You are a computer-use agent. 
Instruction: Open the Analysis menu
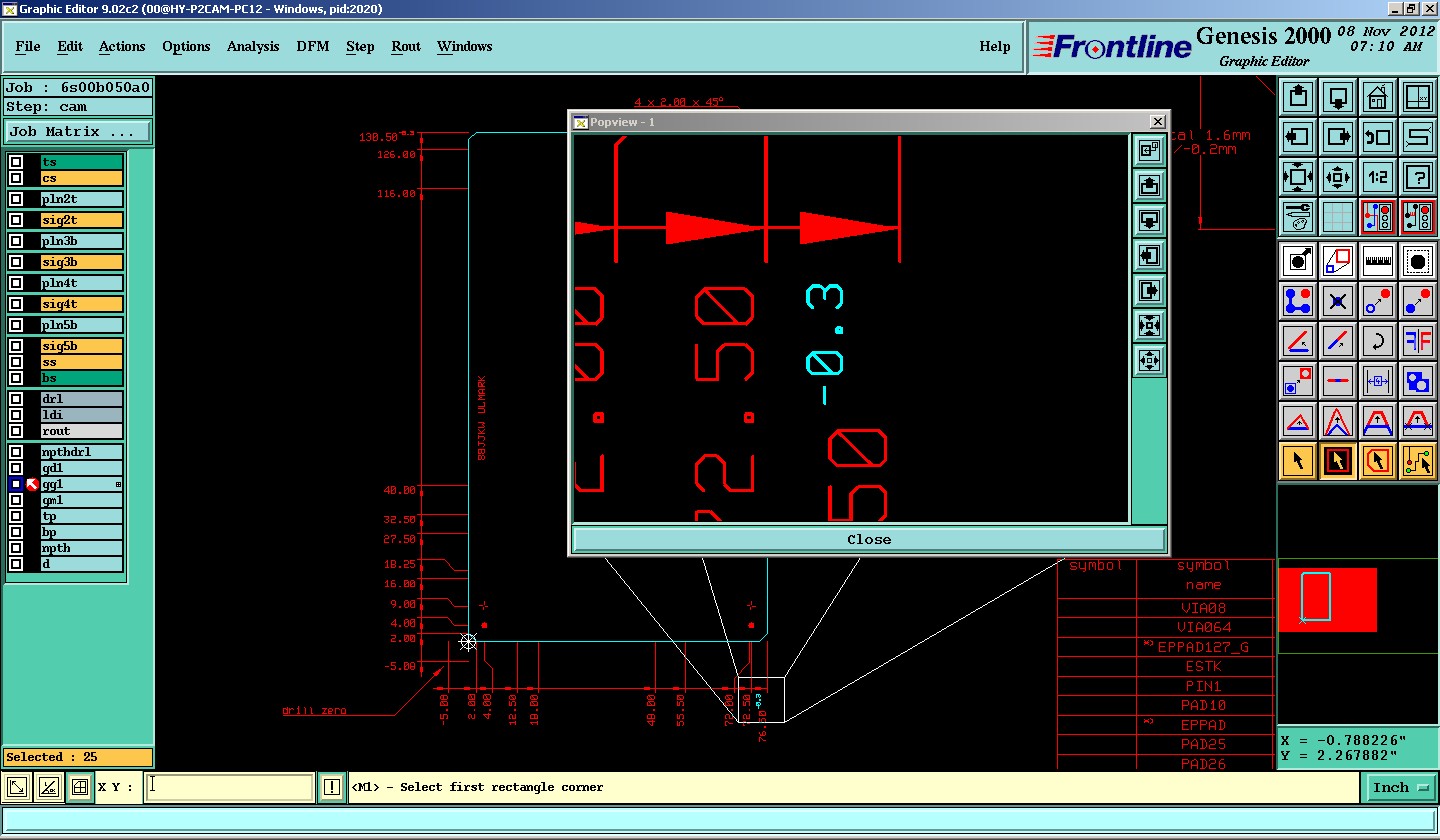[x=253, y=46]
